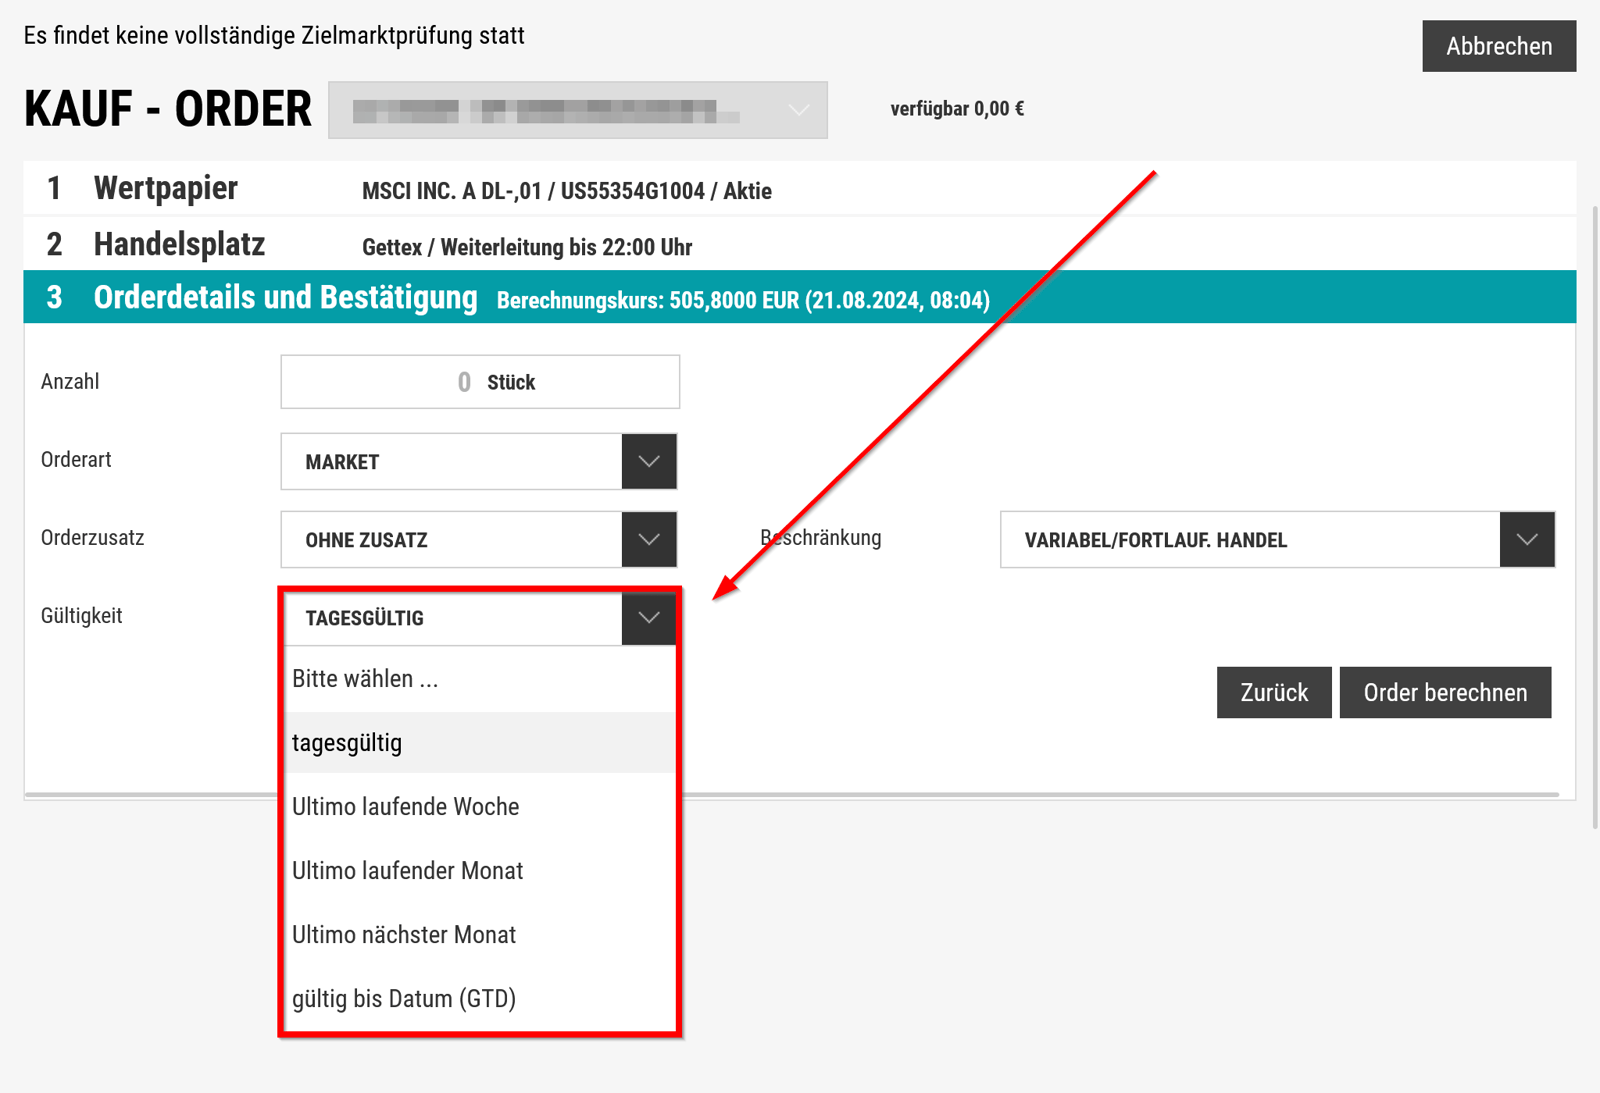
Task: Click the vertical scrollbar on the right
Action: [1594, 500]
